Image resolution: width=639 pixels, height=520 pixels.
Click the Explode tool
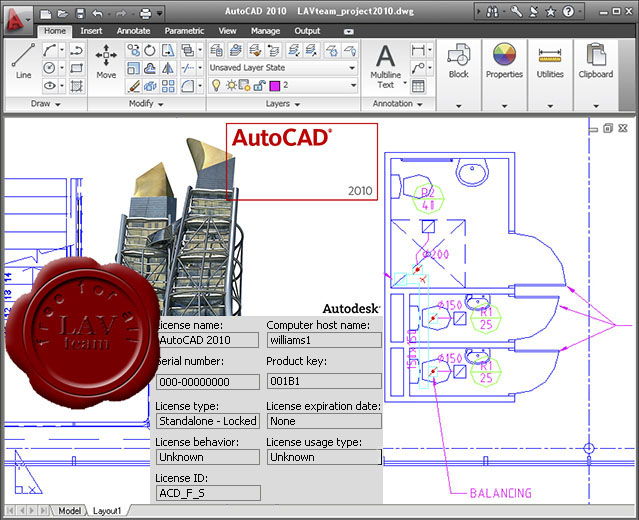coord(150,86)
